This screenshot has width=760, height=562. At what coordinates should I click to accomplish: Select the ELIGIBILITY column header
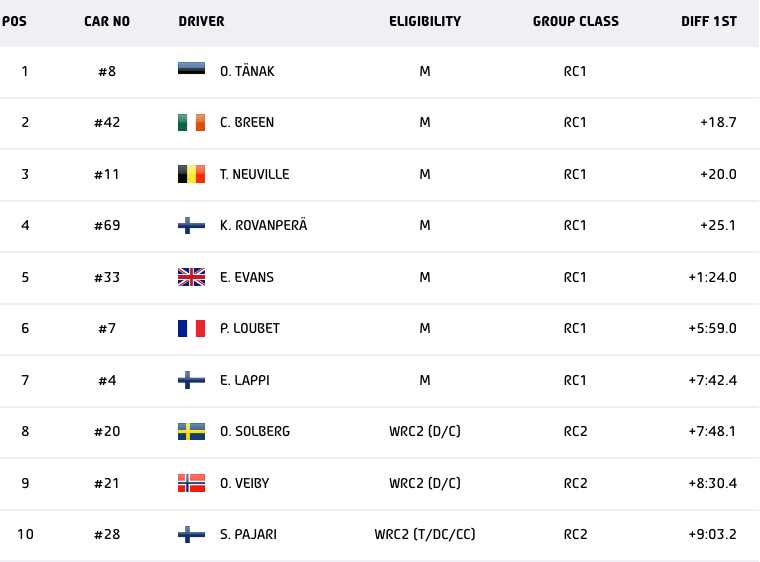(425, 21)
